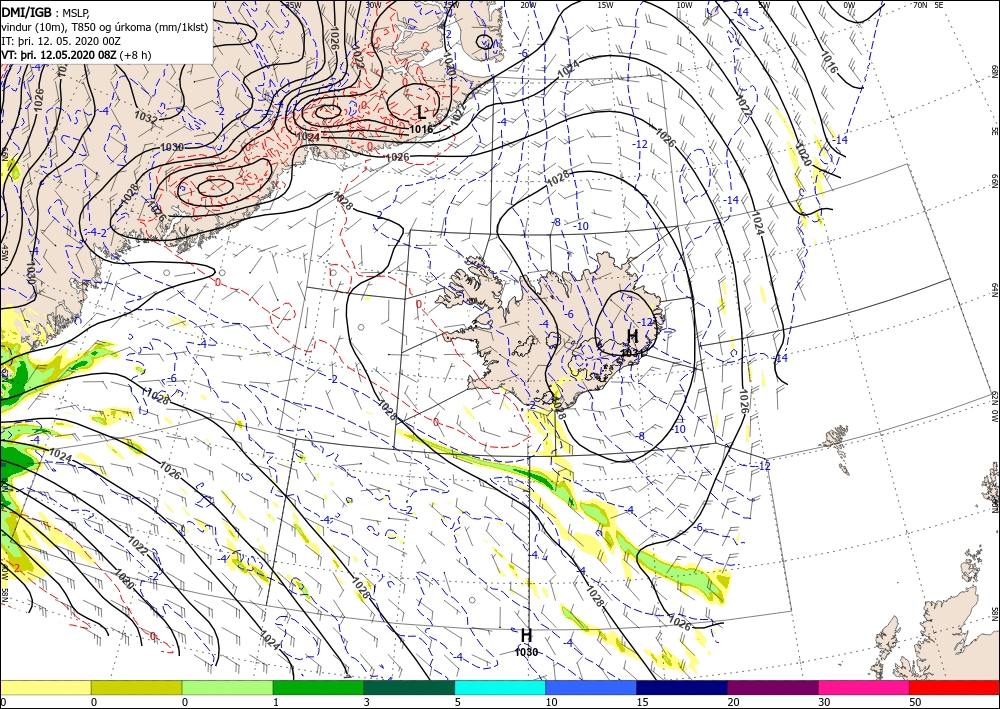
Task: Click the olive yellow-green legend swatch
Action: click(x=136, y=687)
